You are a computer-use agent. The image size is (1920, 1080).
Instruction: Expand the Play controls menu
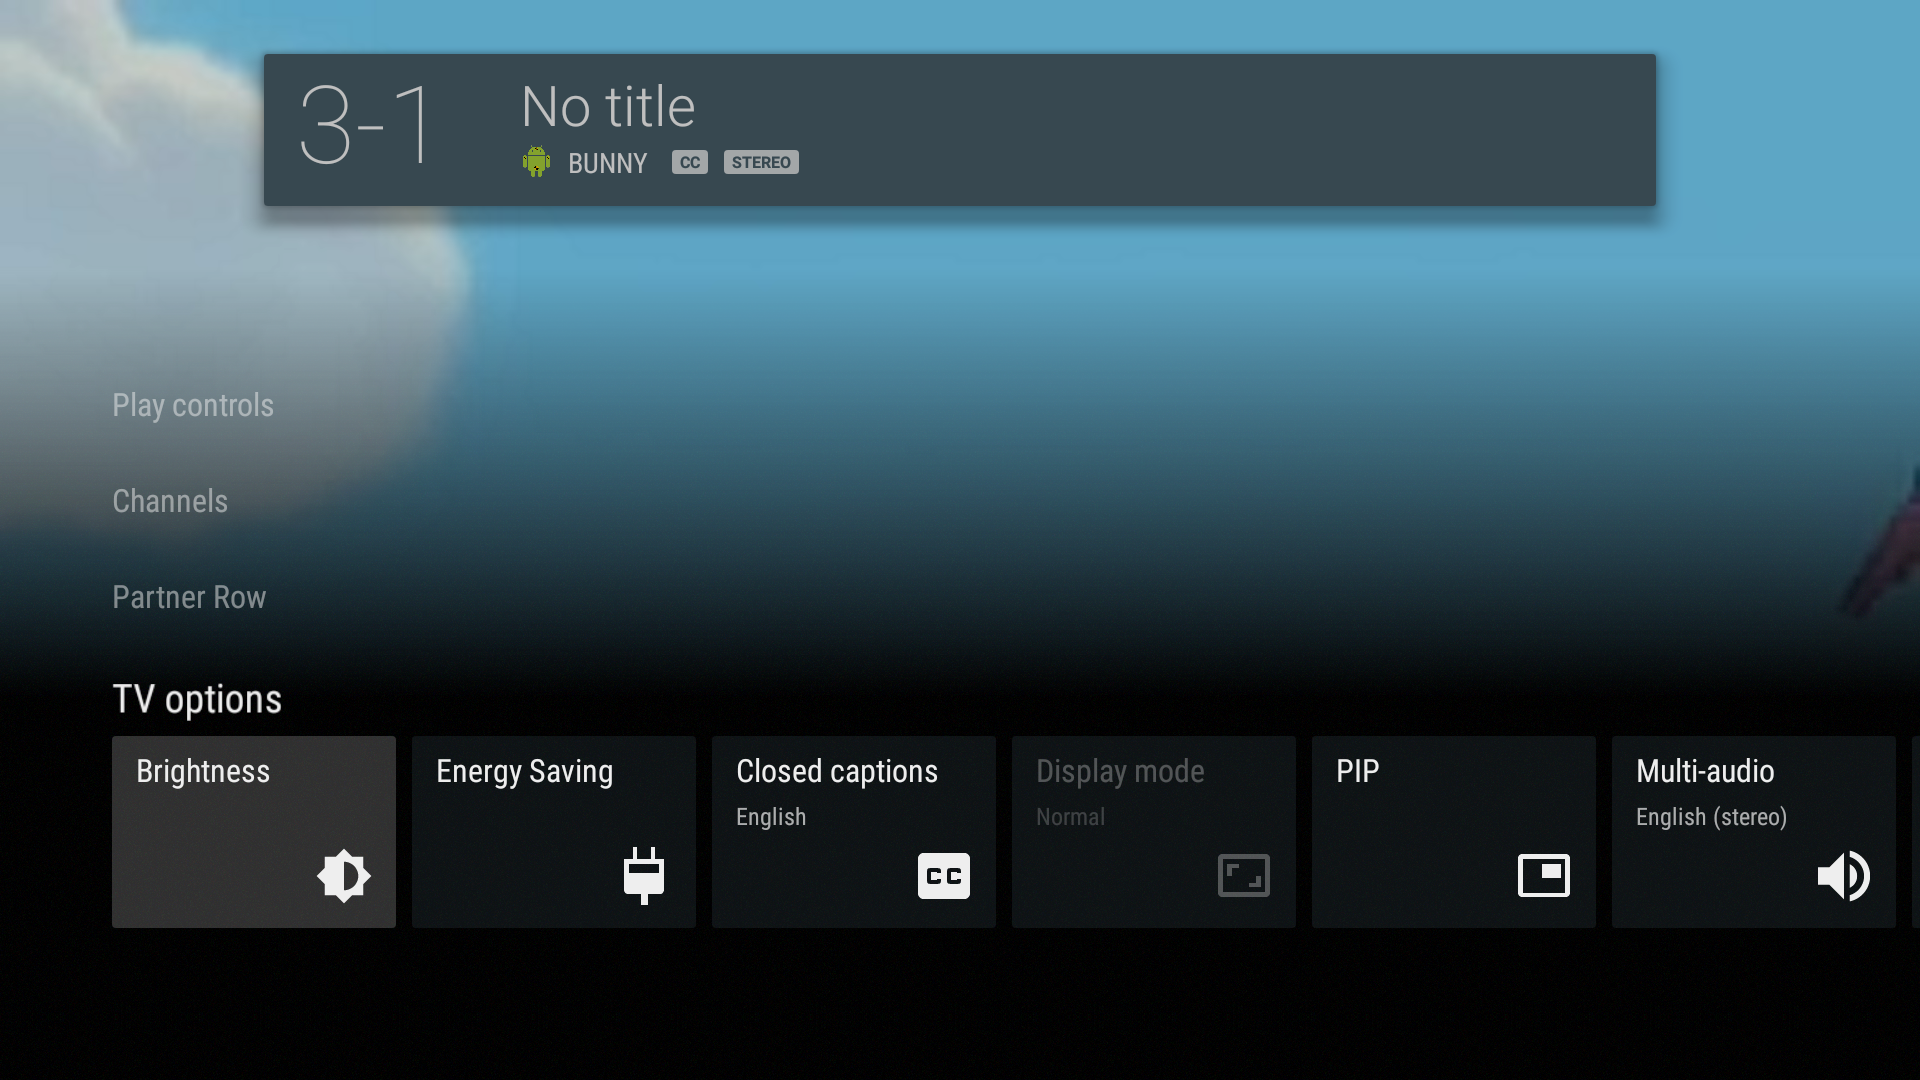[x=193, y=405]
